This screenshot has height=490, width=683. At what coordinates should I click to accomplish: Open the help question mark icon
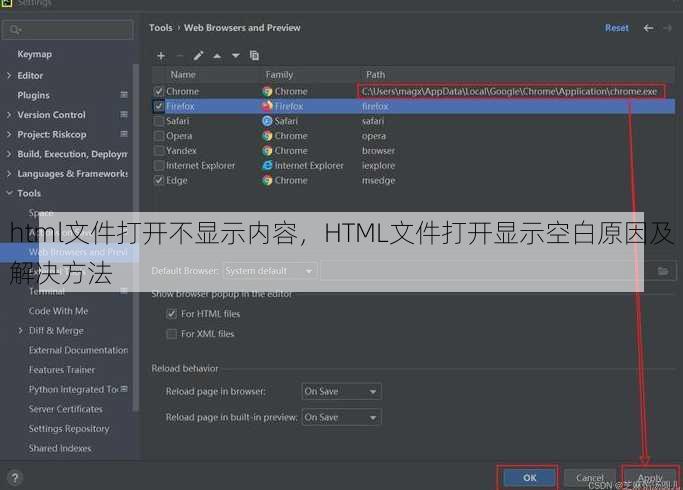[x=14, y=478]
